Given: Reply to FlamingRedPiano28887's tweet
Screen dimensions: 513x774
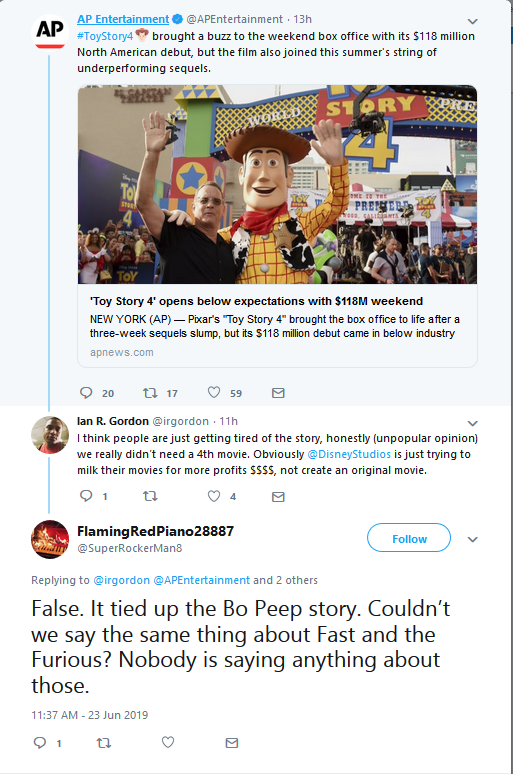Looking at the screenshot, I should [x=40, y=742].
